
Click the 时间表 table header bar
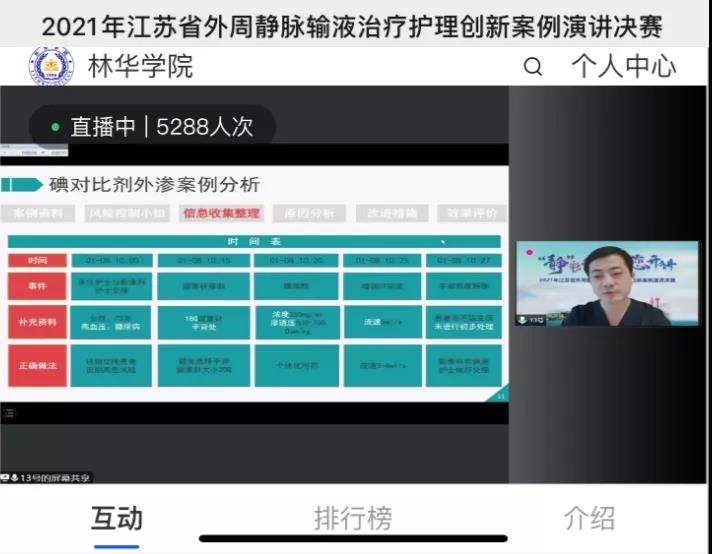(x=254, y=241)
